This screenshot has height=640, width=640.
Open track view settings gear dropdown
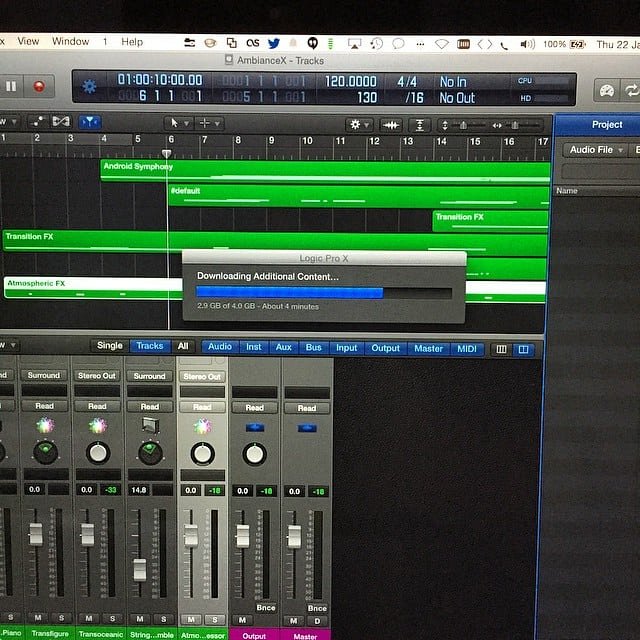[358, 124]
